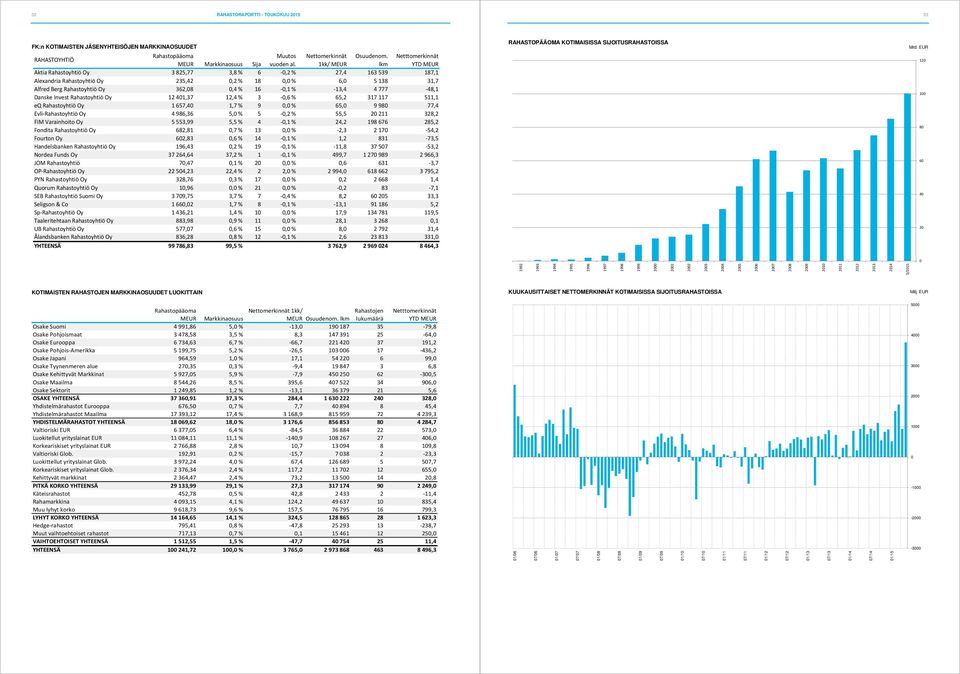The image size is (960, 674).
Task: Select the 'Käteisrahastot' row name
Action: (51, 493)
